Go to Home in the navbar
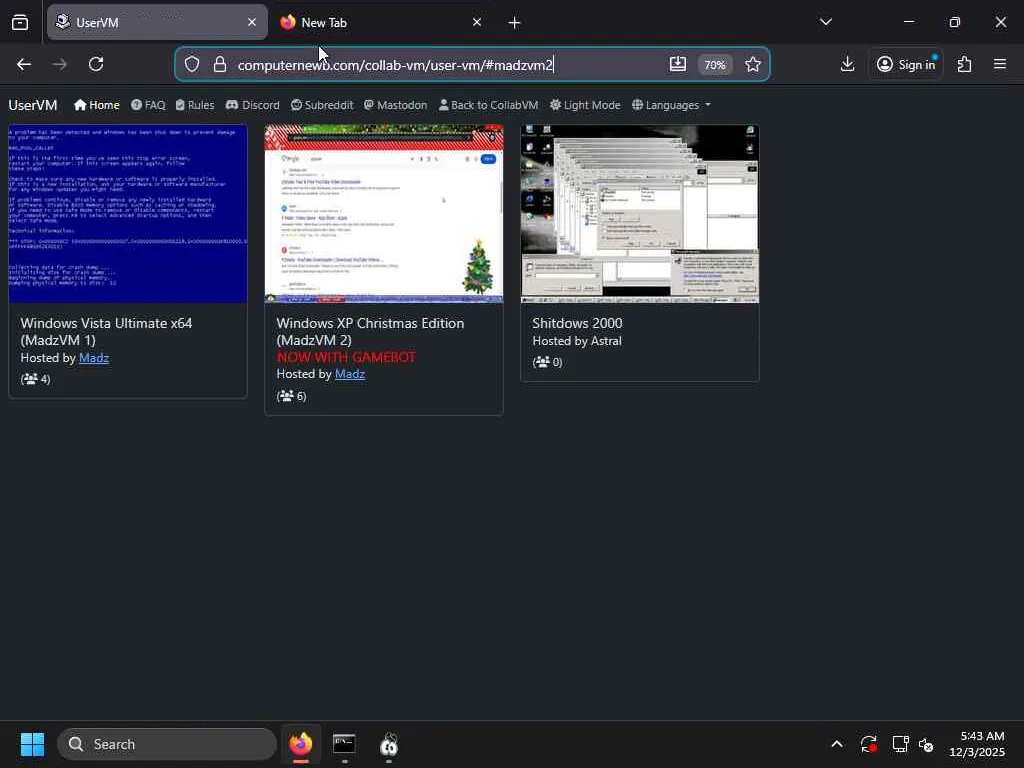Screen dimensions: 1024x768 pyautogui.click(x=97, y=105)
